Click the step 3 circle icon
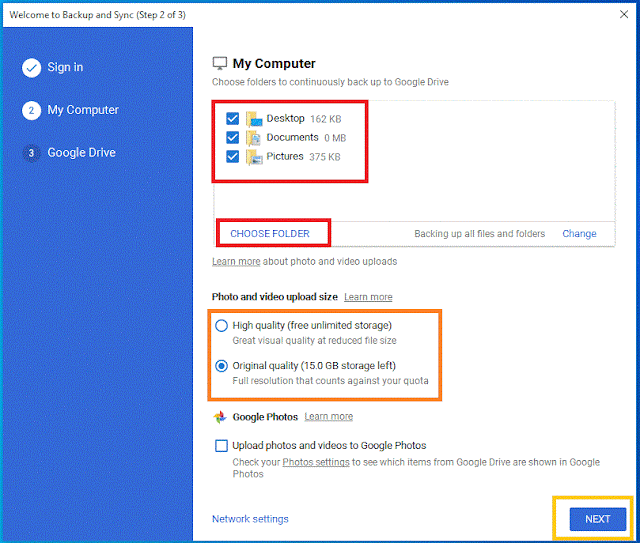This screenshot has height=543, width=640. click(31, 154)
